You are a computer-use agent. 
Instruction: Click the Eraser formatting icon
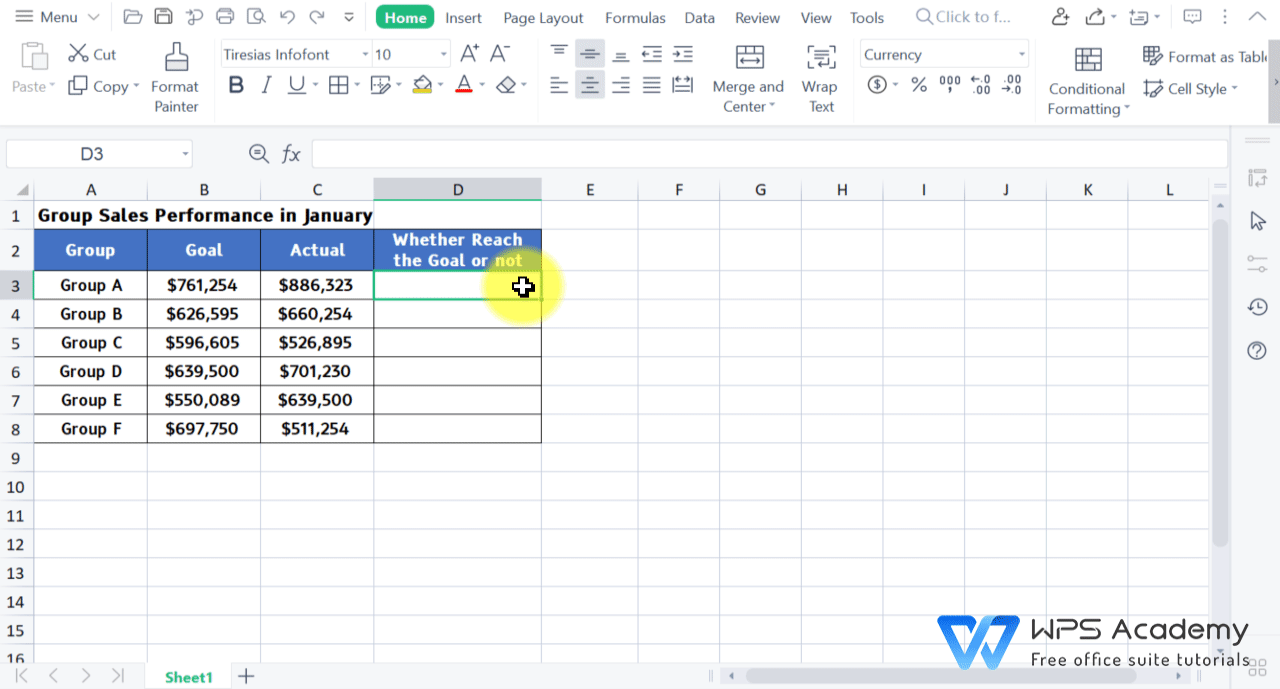click(x=505, y=85)
